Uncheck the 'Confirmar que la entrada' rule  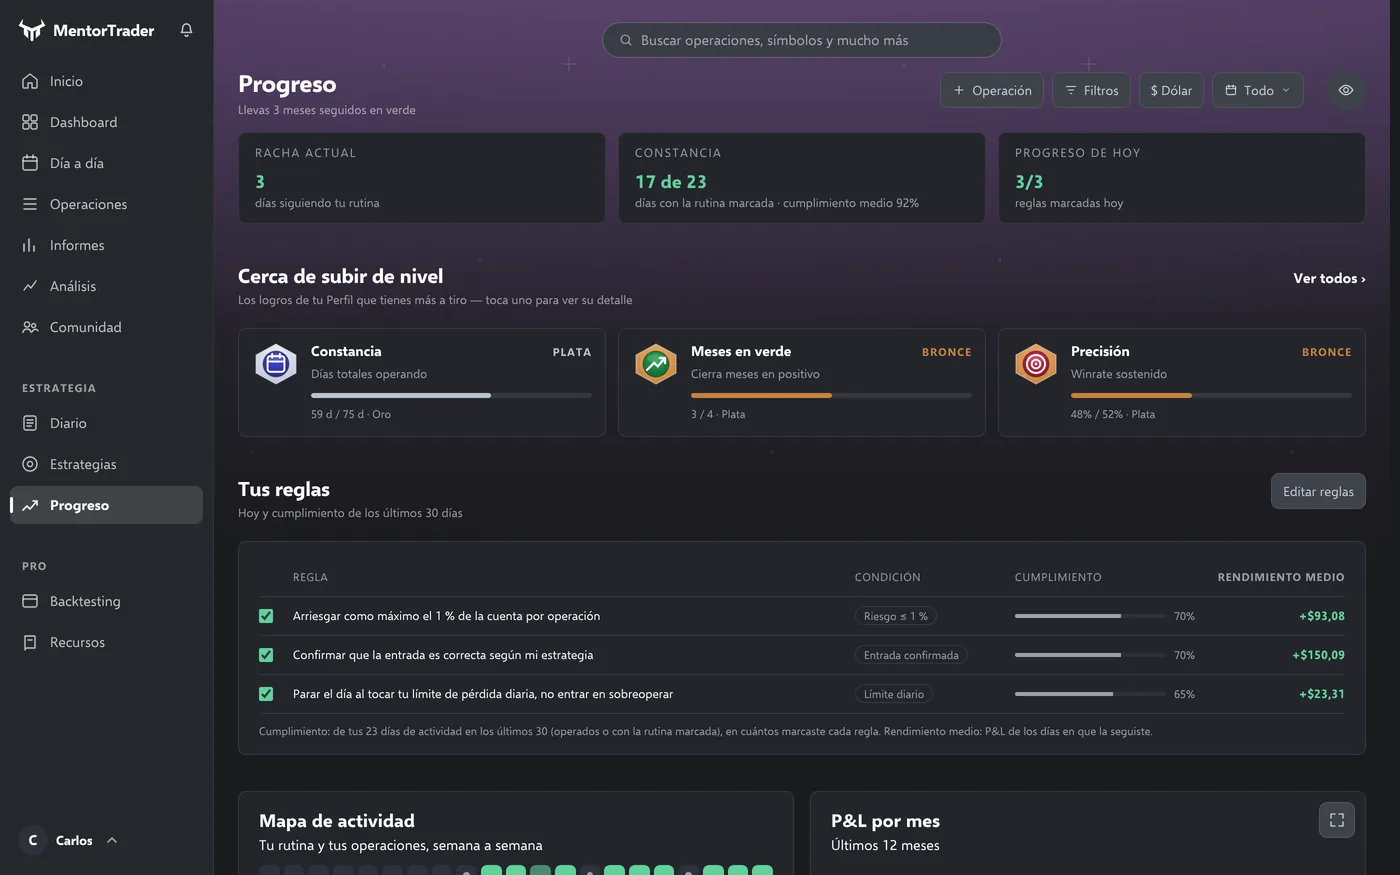pyautogui.click(x=266, y=655)
